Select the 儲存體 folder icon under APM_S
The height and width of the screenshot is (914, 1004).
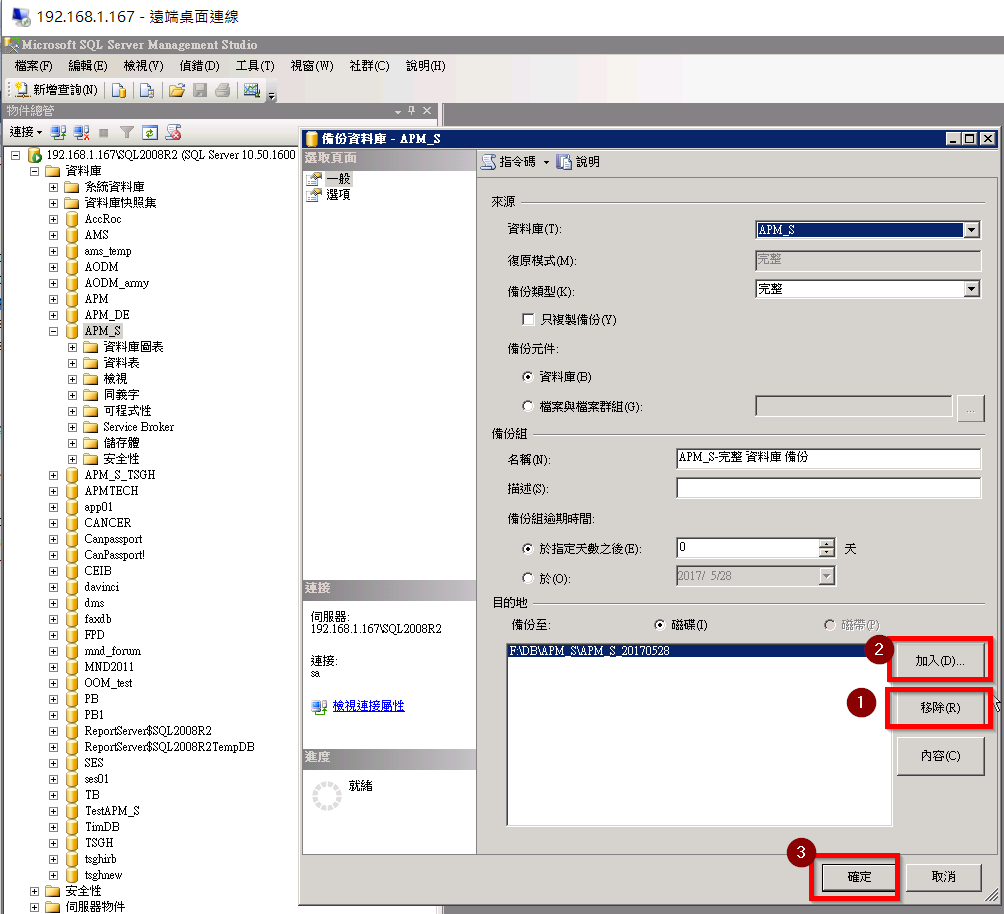[x=91, y=443]
